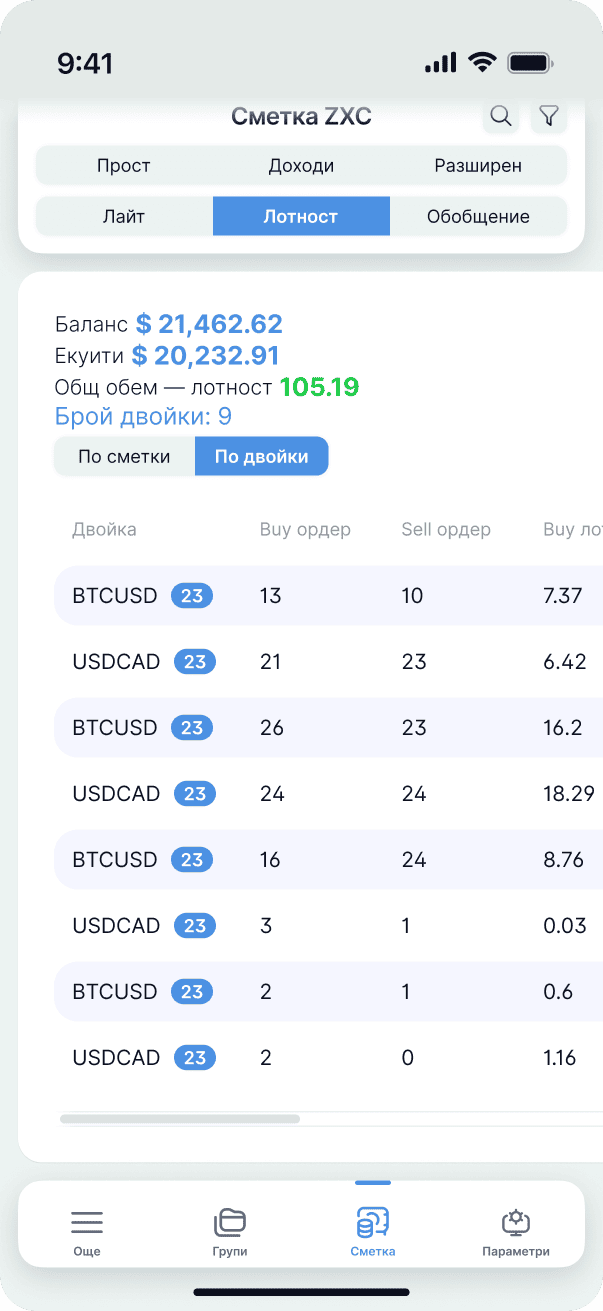Select the По двойки toggle

click(x=262, y=457)
